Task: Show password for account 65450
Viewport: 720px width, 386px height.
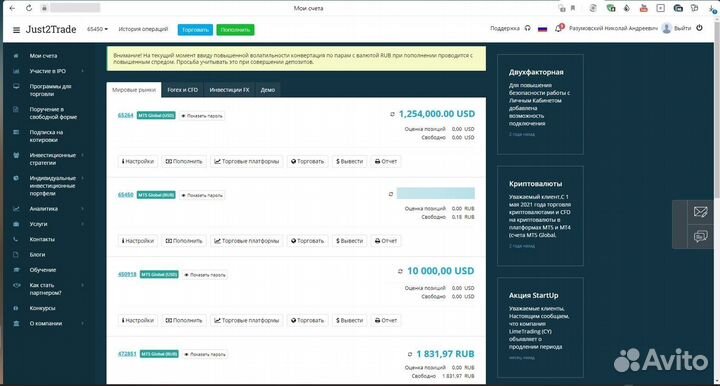Action: point(202,195)
